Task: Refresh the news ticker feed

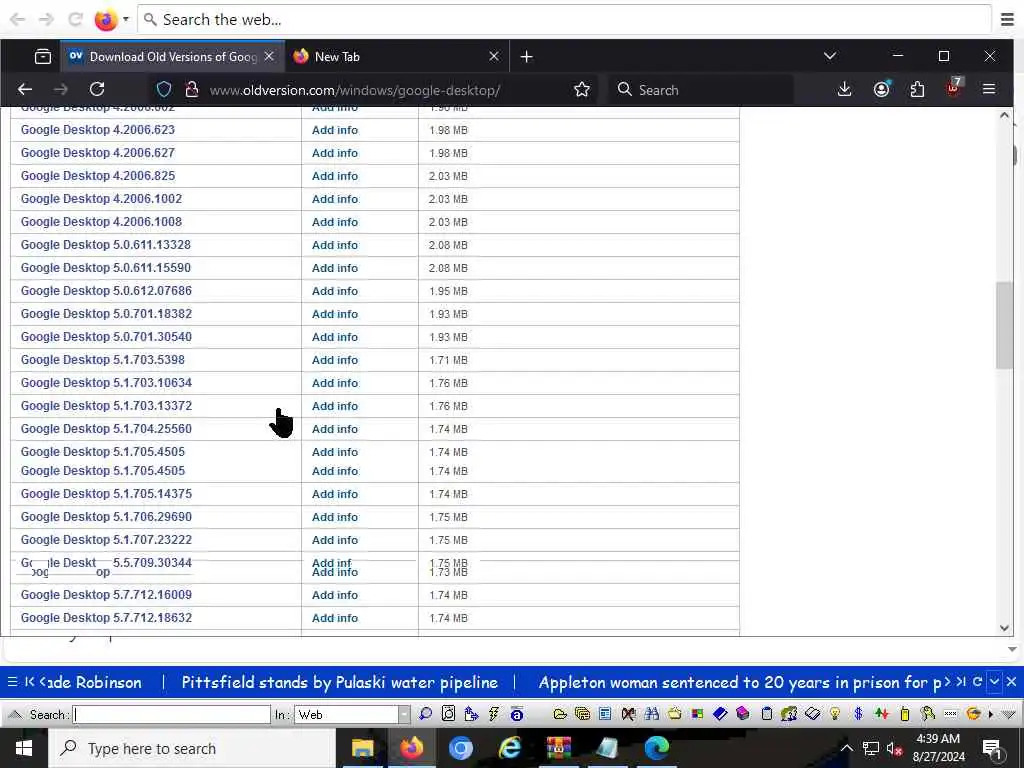Action: [977, 682]
